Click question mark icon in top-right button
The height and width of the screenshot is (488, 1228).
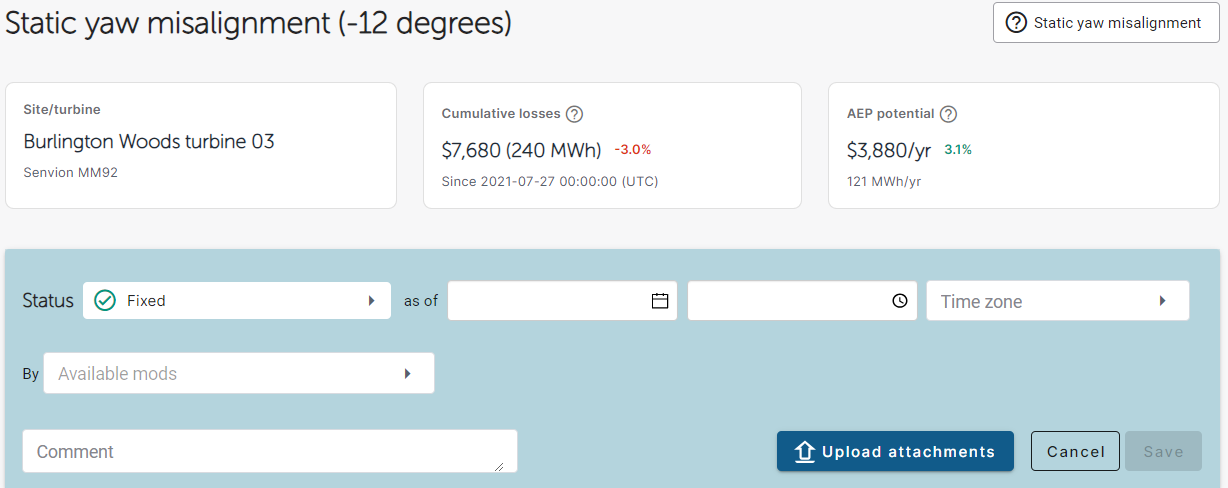pos(1016,23)
